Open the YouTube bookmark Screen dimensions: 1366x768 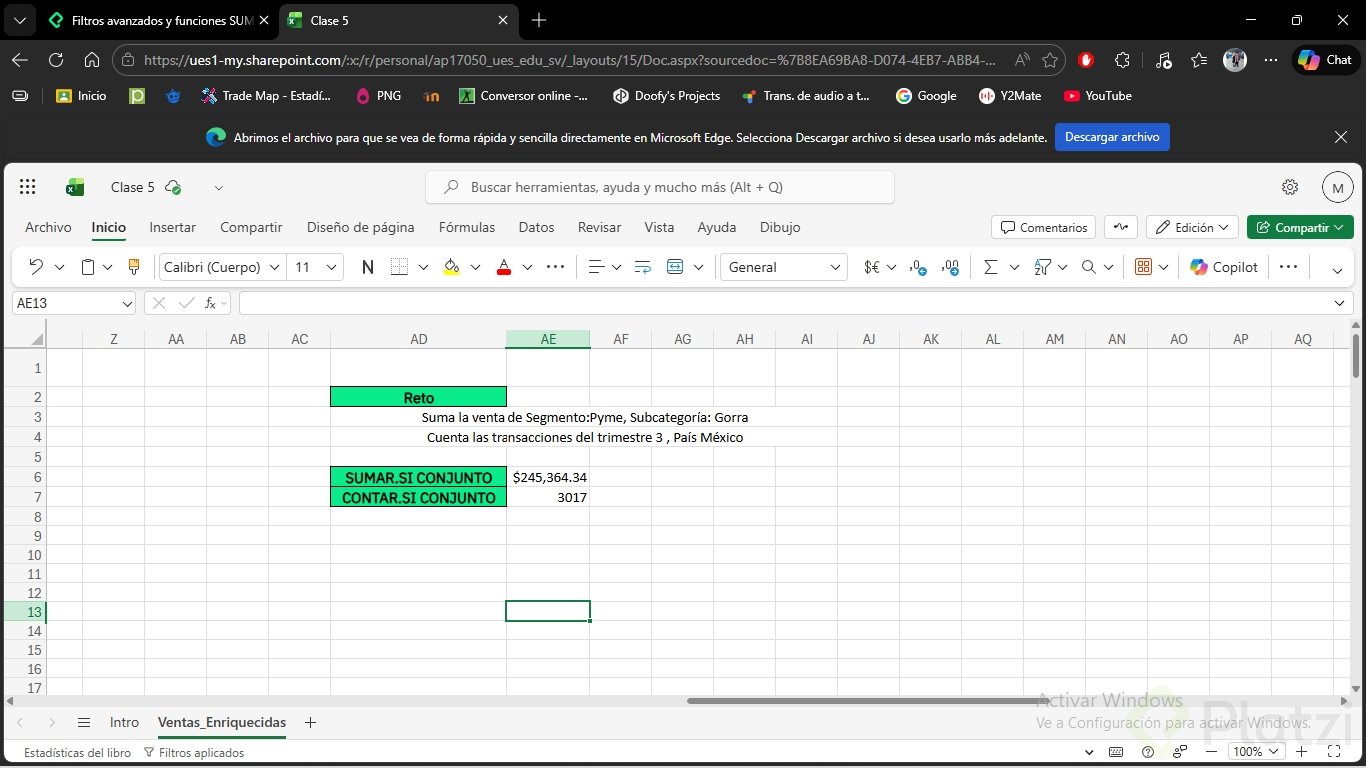(x=1098, y=96)
